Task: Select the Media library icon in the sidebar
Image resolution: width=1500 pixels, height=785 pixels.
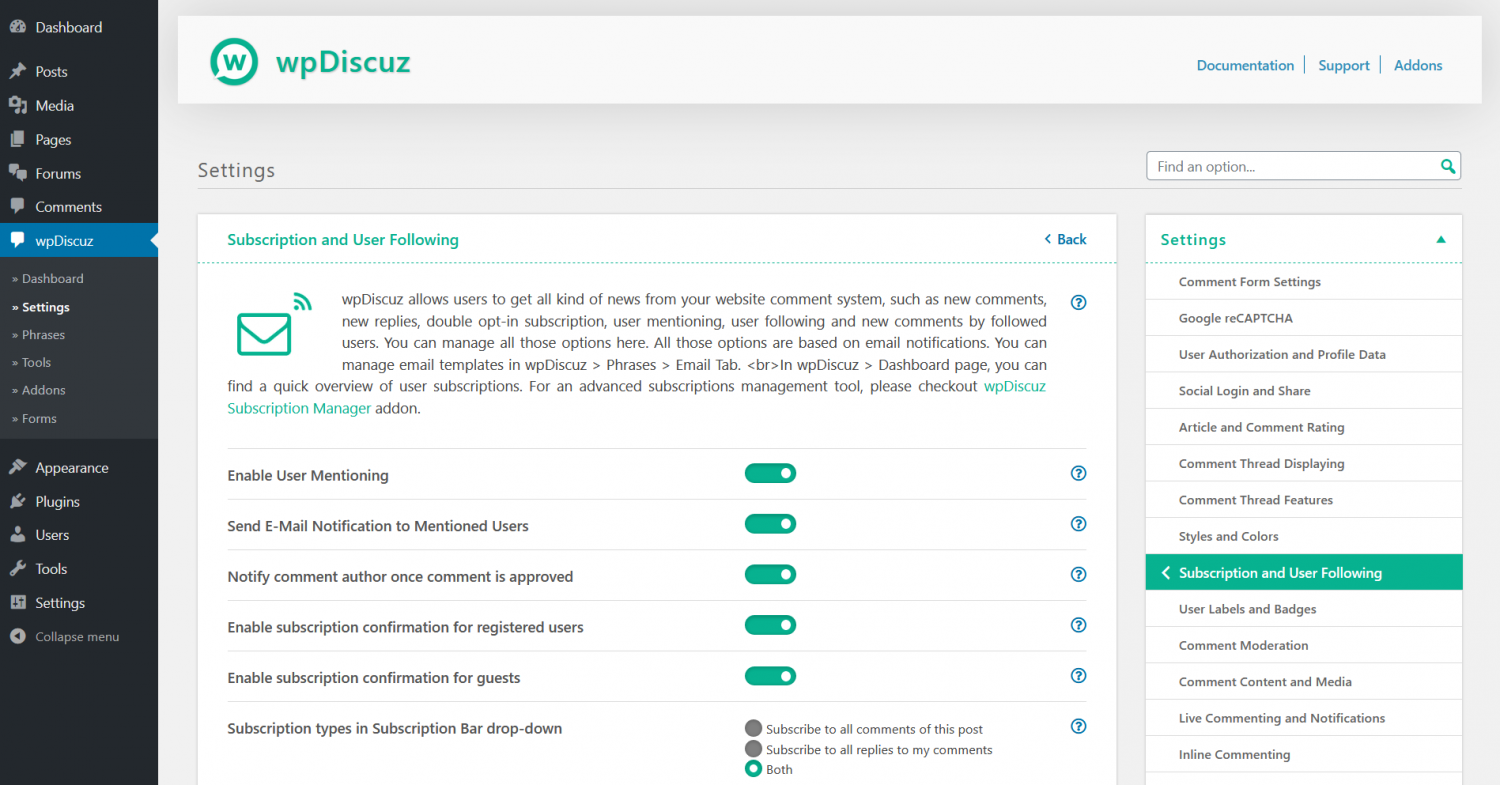Action: pyautogui.click(x=18, y=105)
